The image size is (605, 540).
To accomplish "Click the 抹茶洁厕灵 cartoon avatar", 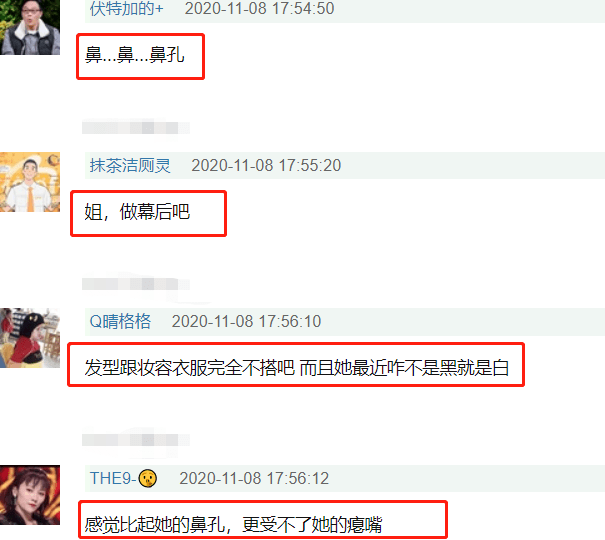I will point(30,182).
